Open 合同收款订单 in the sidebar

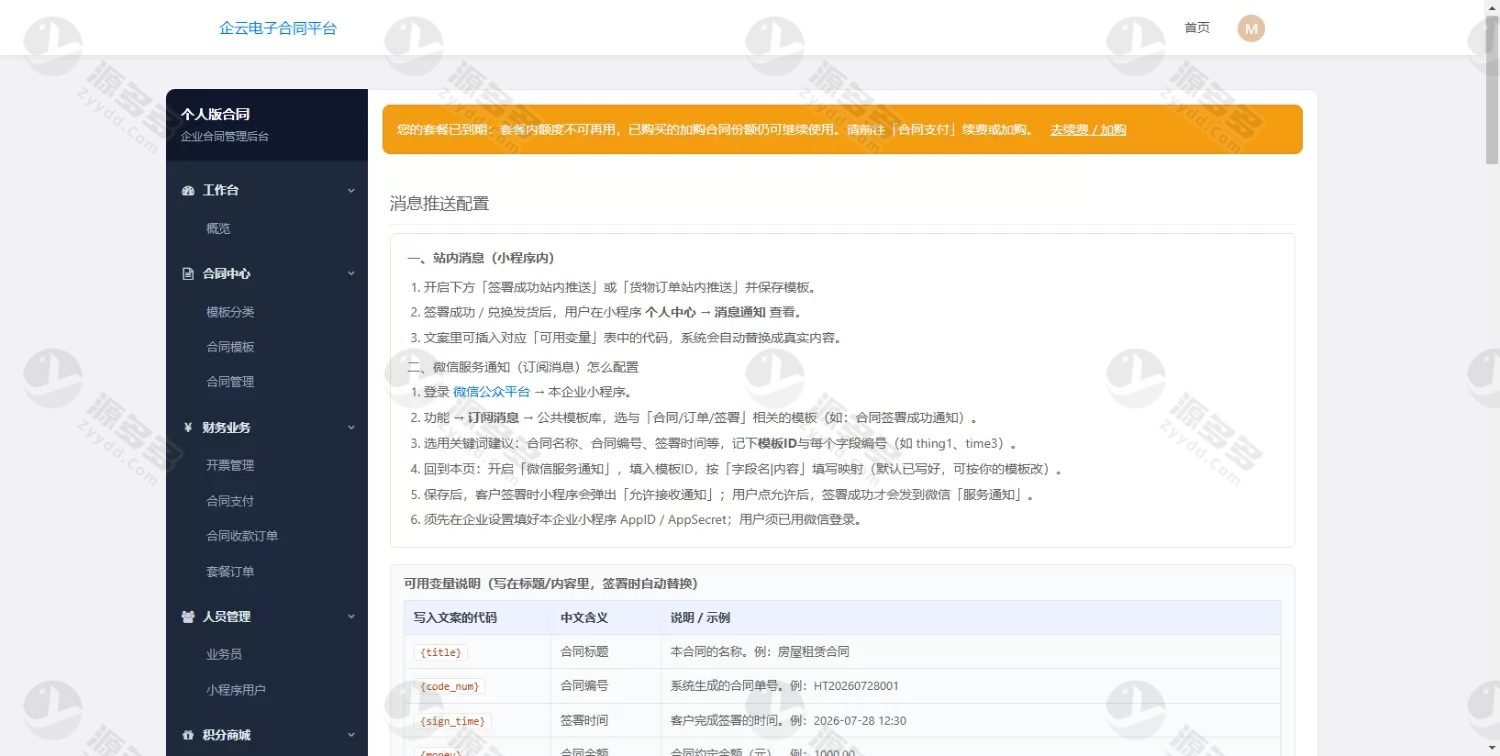pos(242,536)
